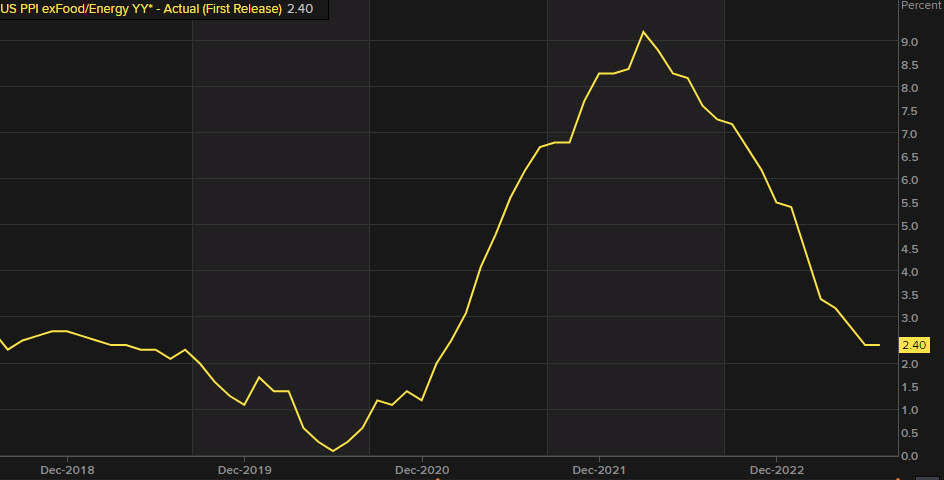Click the Dec-2020 date label

click(422, 470)
